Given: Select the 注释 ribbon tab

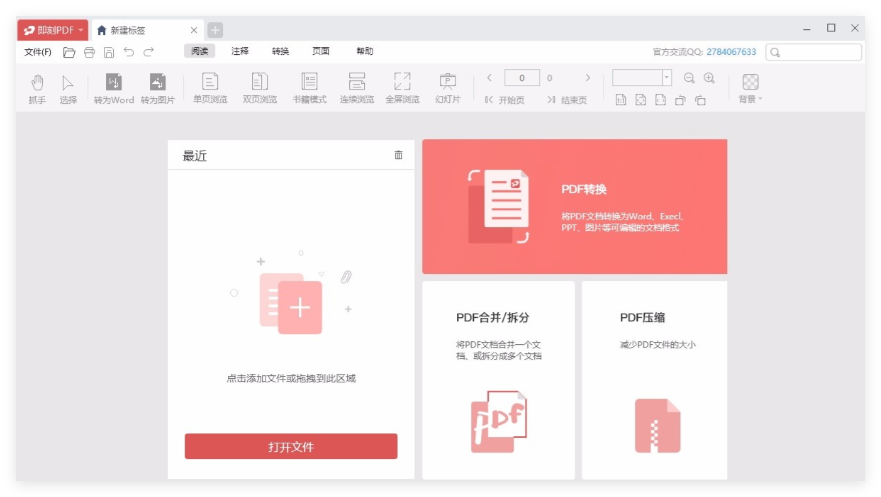Looking at the screenshot, I should (240, 51).
